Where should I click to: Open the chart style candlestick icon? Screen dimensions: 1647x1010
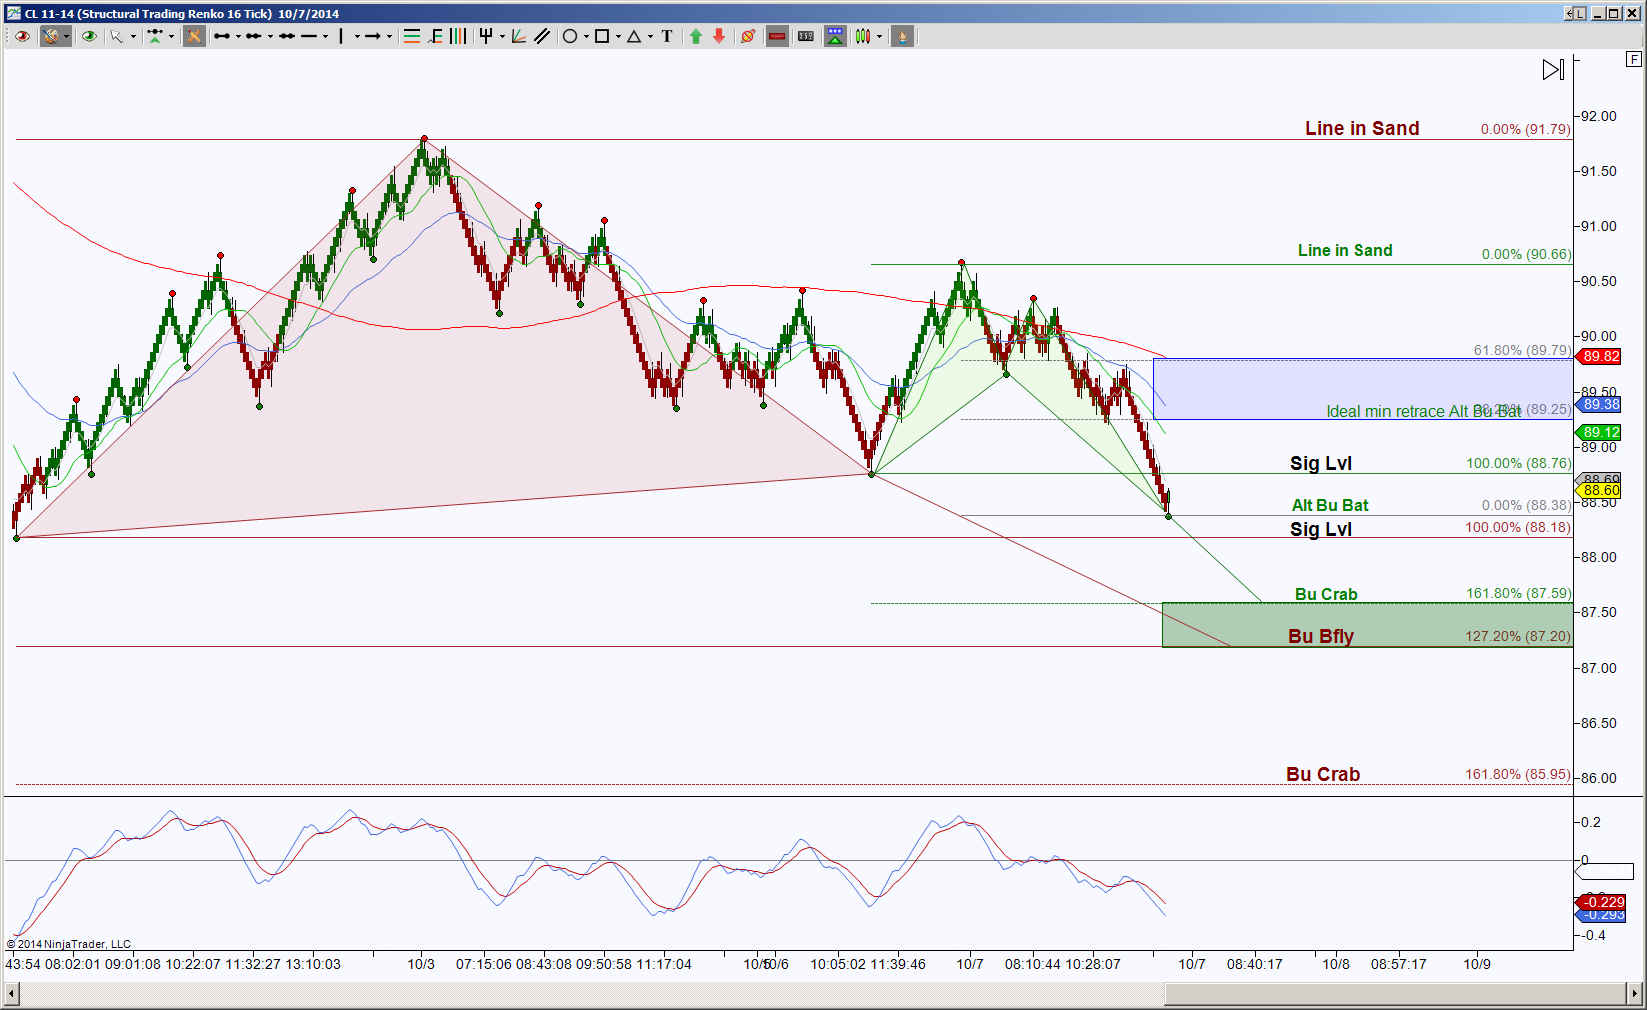point(862,36)
